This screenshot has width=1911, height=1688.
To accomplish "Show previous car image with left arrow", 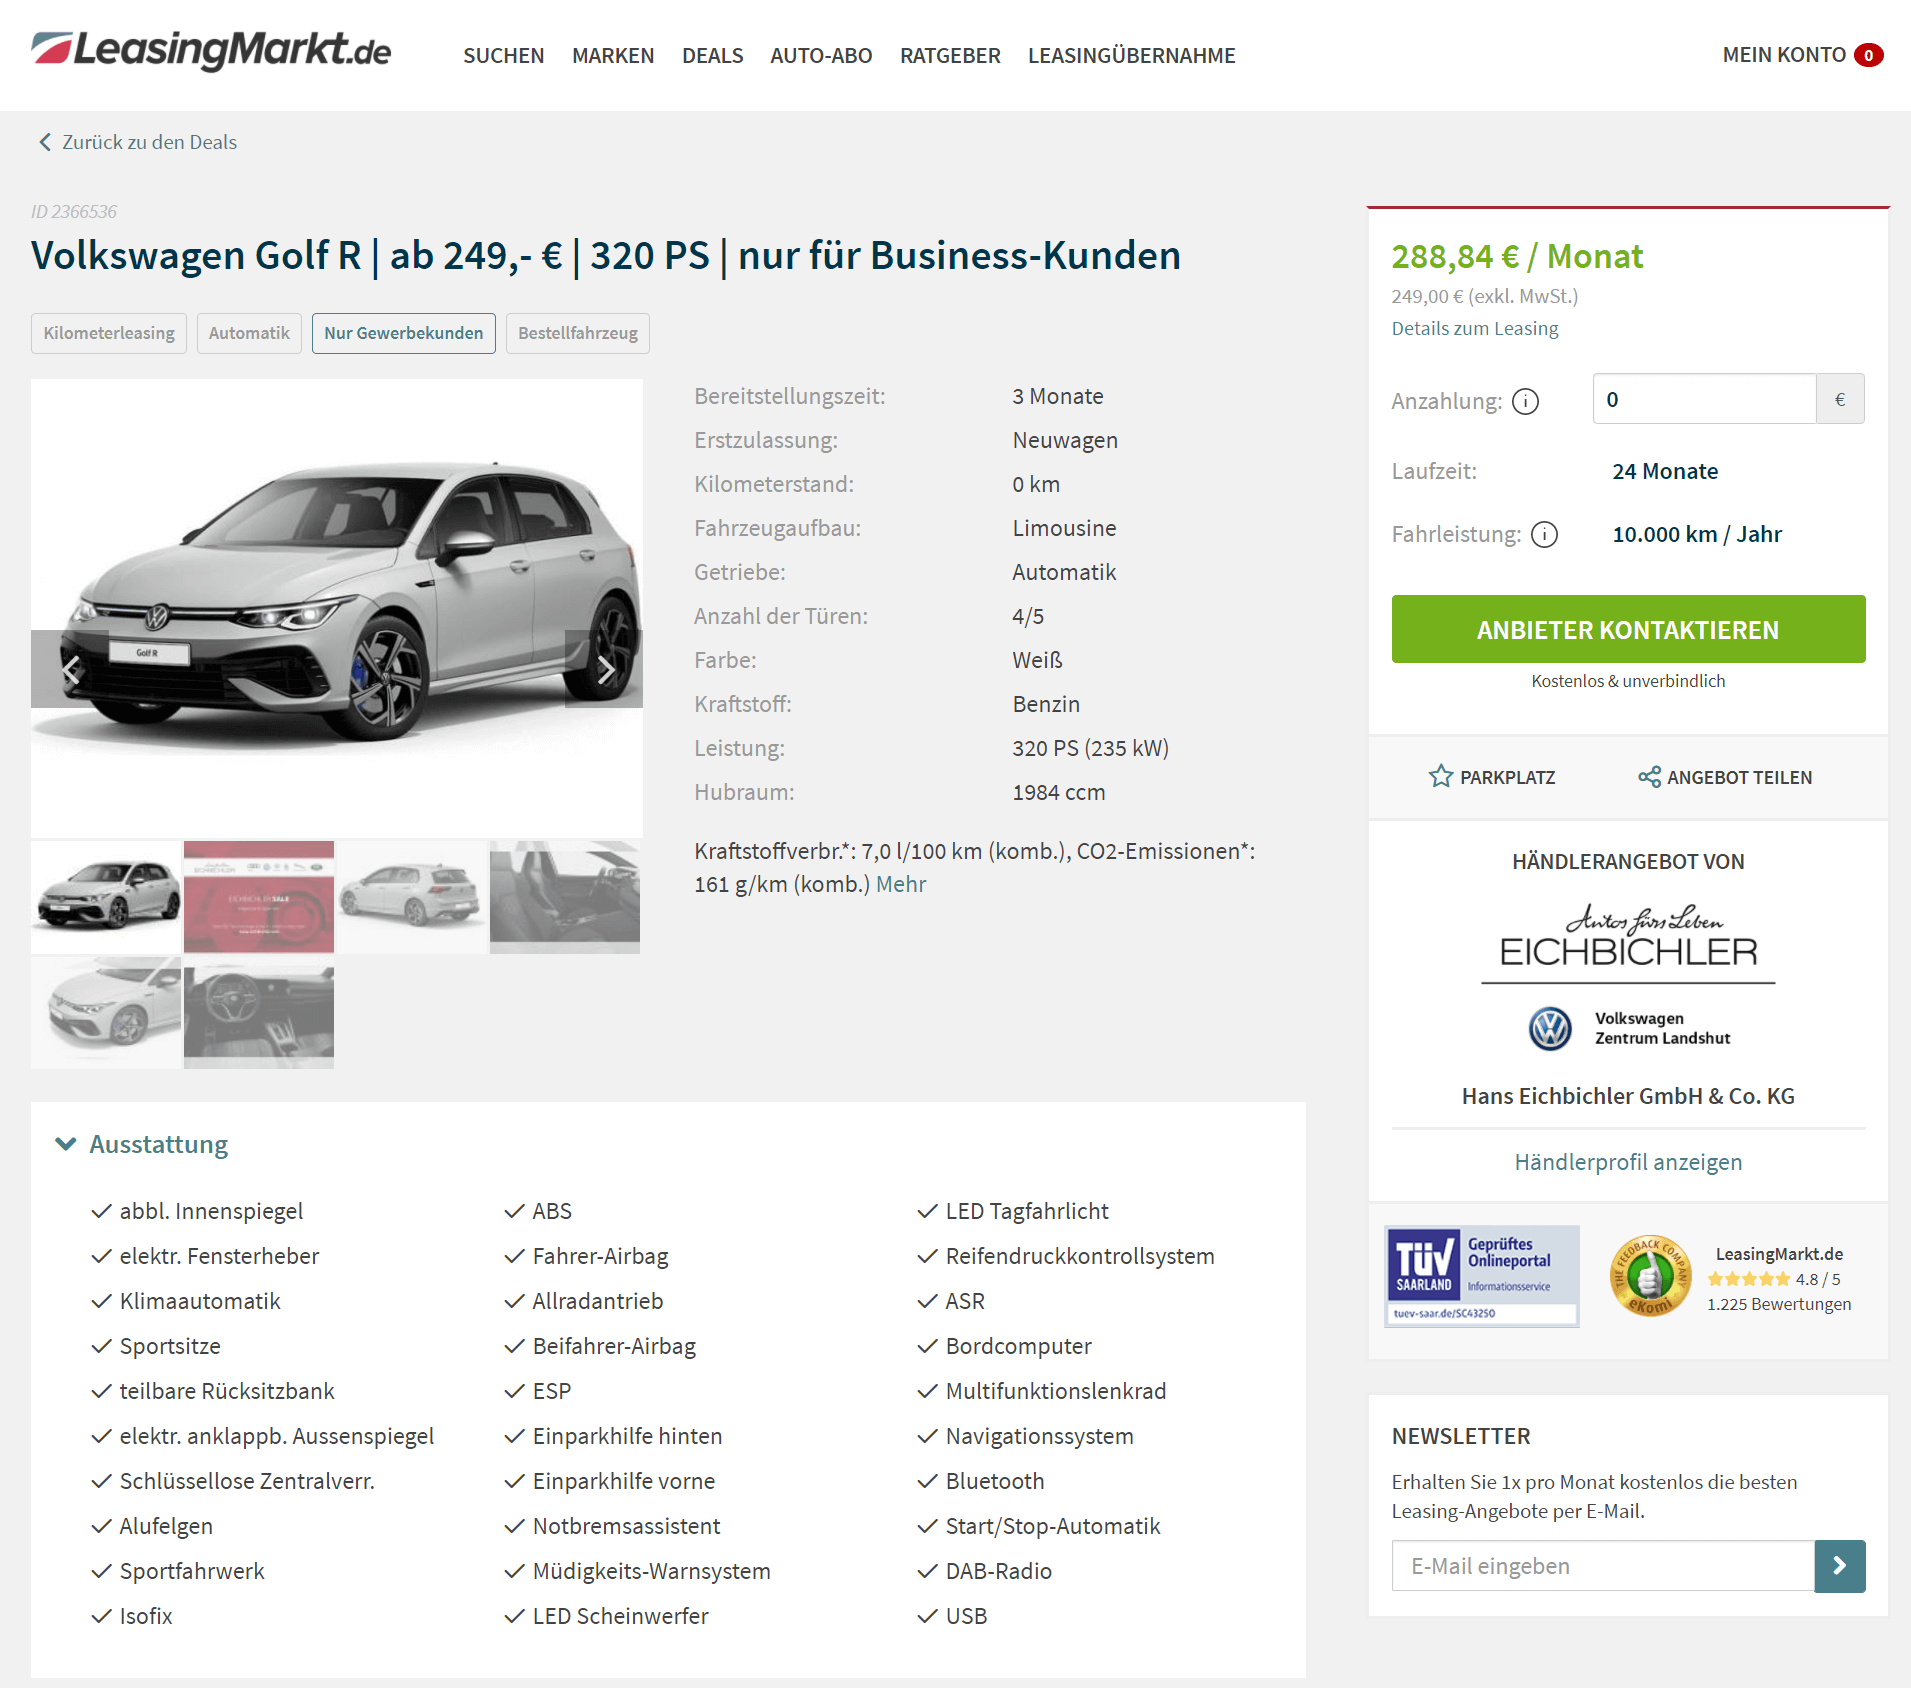I will 70,669.
